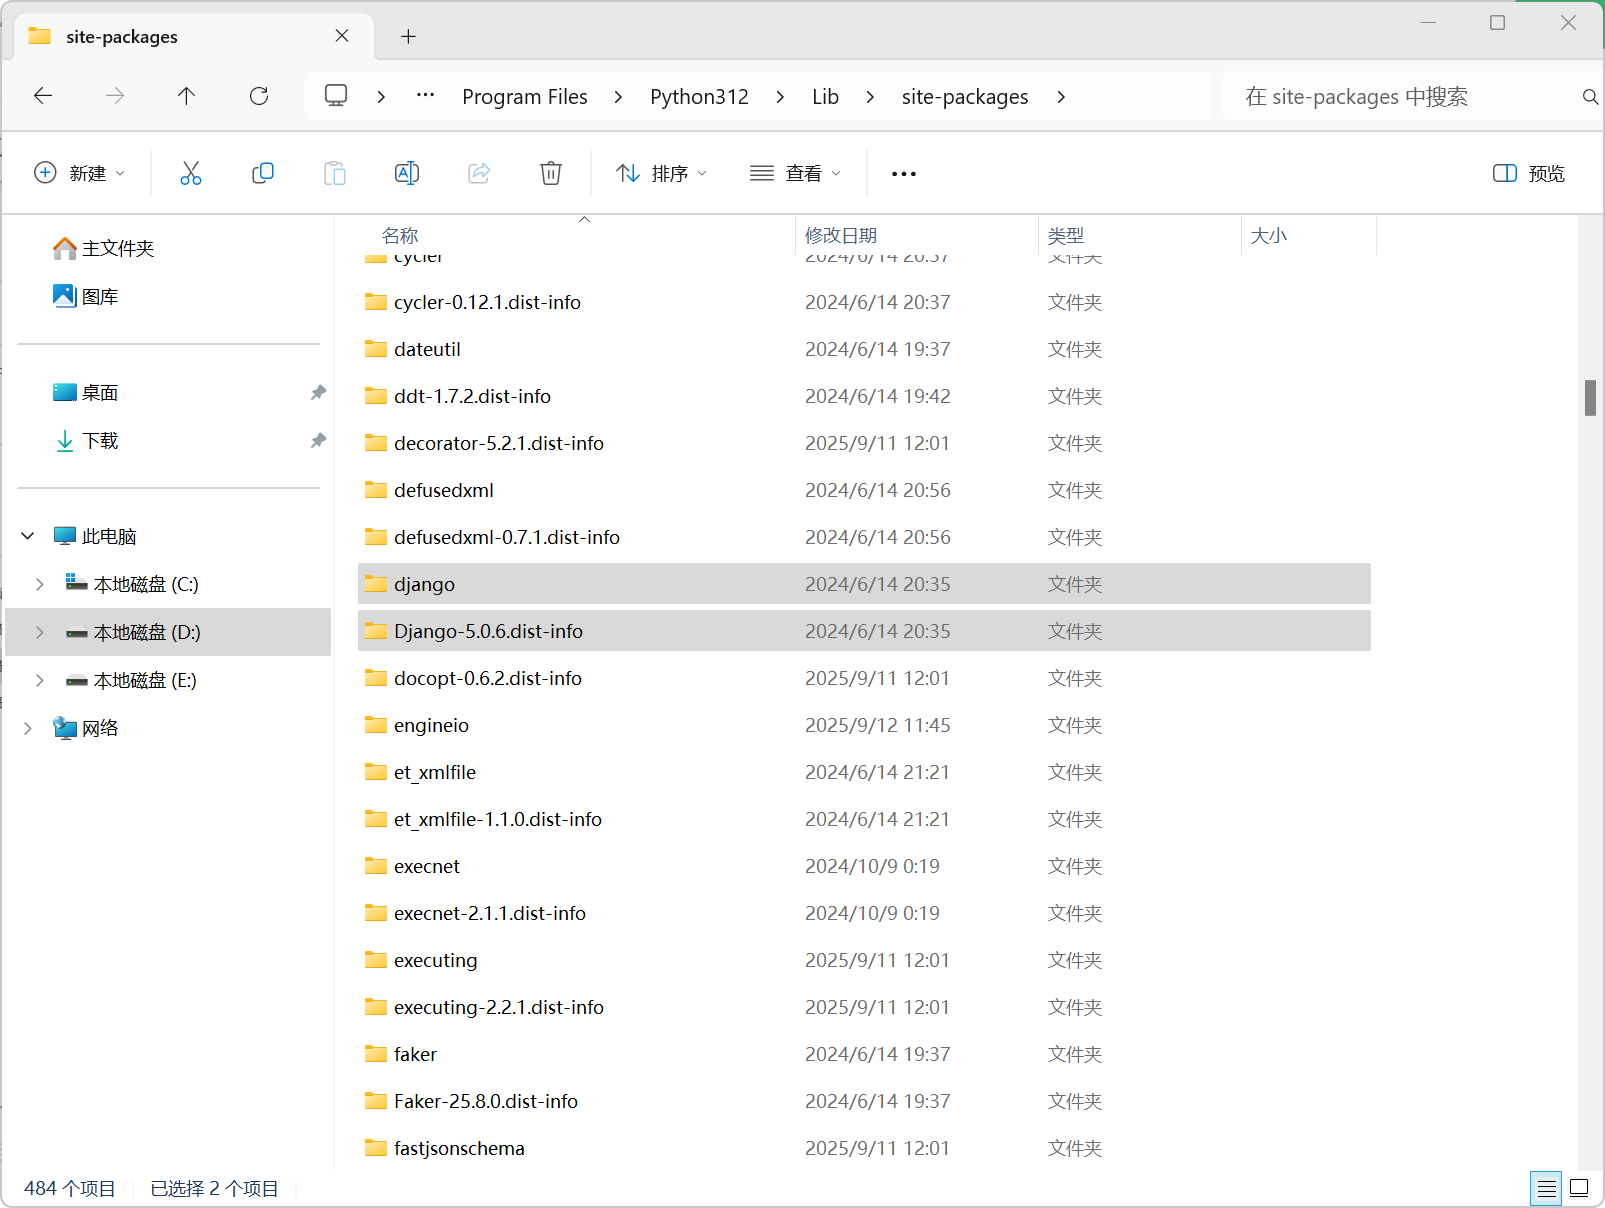
Task: Click the search magnifier icon
Action: (1590, 97)
